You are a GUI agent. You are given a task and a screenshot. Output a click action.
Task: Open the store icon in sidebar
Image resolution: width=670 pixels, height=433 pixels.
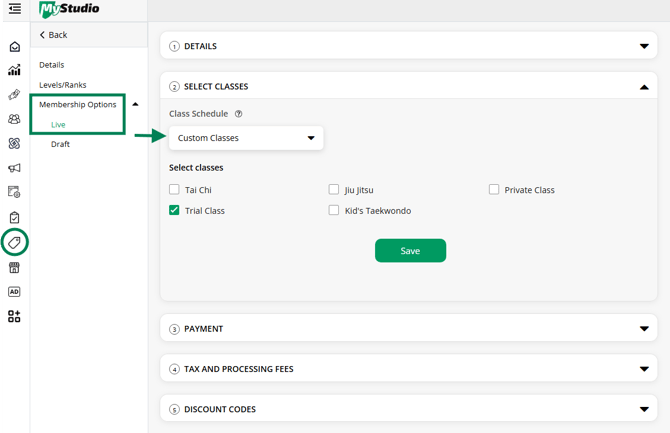click(x=14, y=268)
